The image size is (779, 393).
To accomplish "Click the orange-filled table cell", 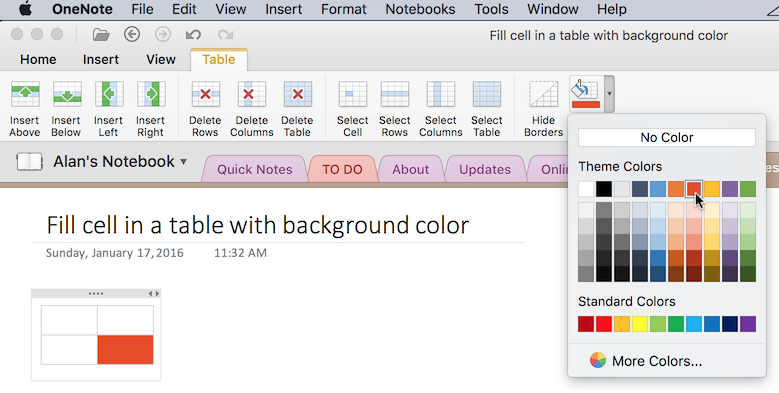I will coord(125,350).
